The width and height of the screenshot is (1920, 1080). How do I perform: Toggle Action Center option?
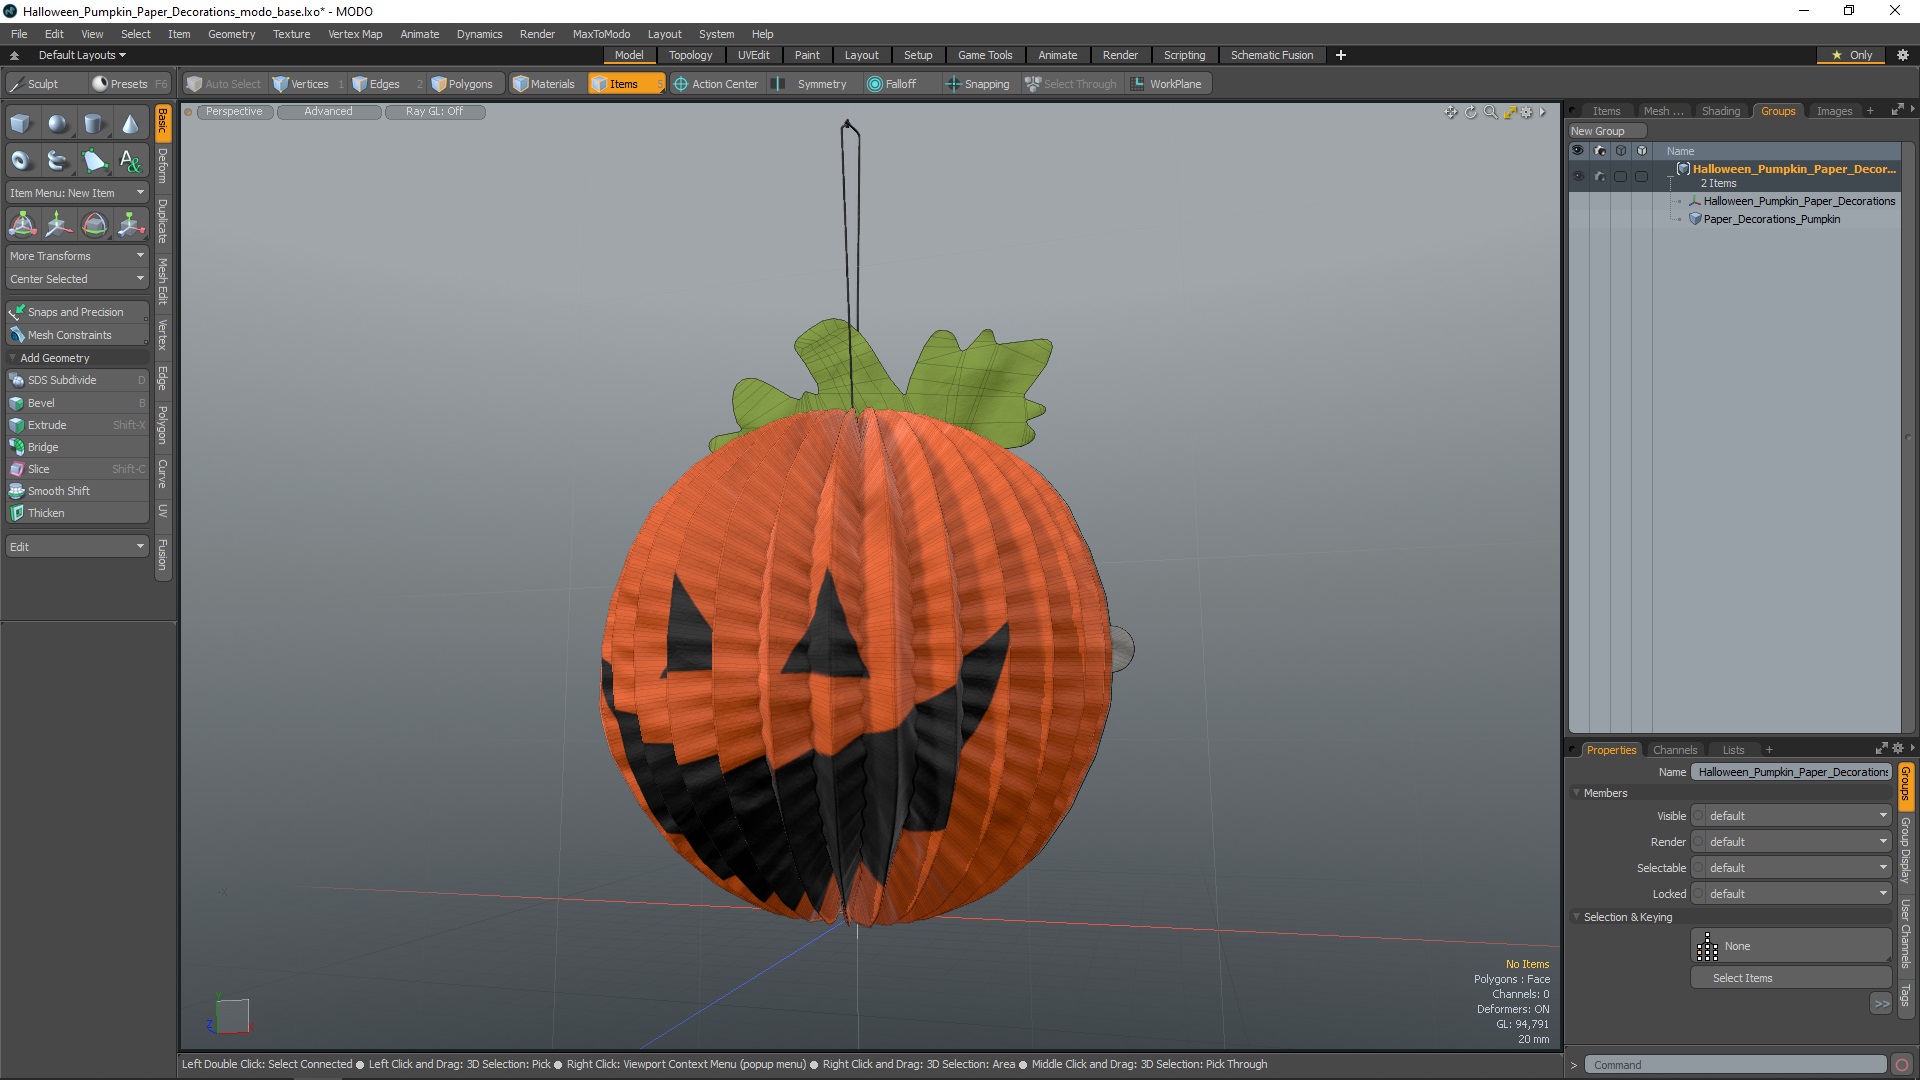[x=716, y=84]
